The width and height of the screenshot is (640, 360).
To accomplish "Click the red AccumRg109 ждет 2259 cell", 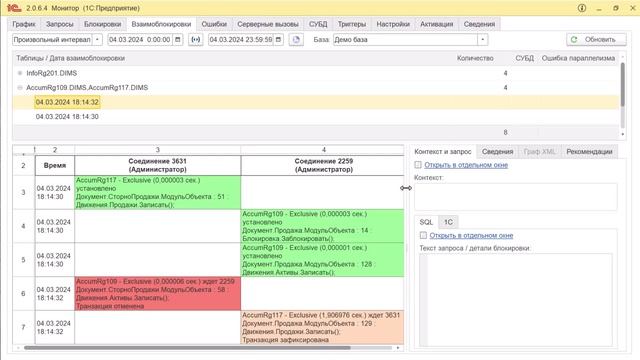I will click(158, 293).
